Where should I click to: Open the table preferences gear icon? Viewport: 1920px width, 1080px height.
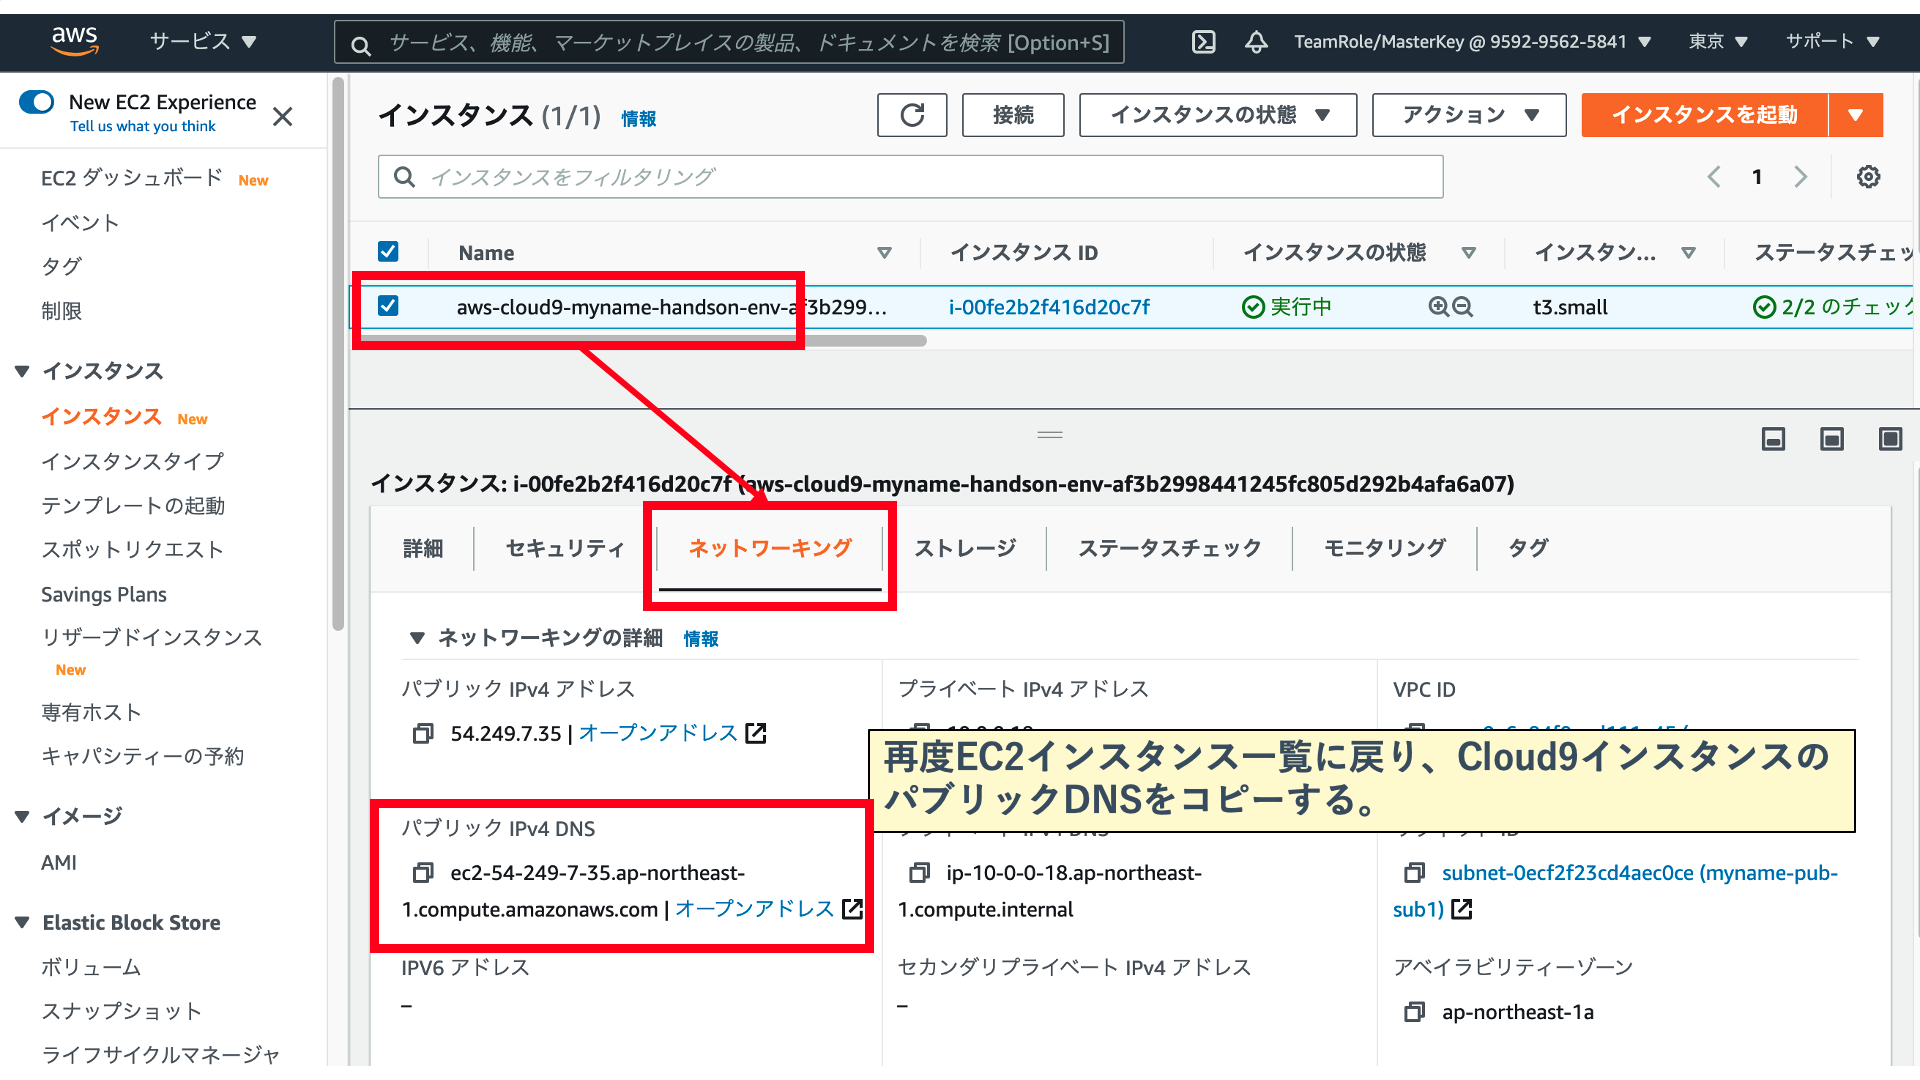click(1868, 177)
